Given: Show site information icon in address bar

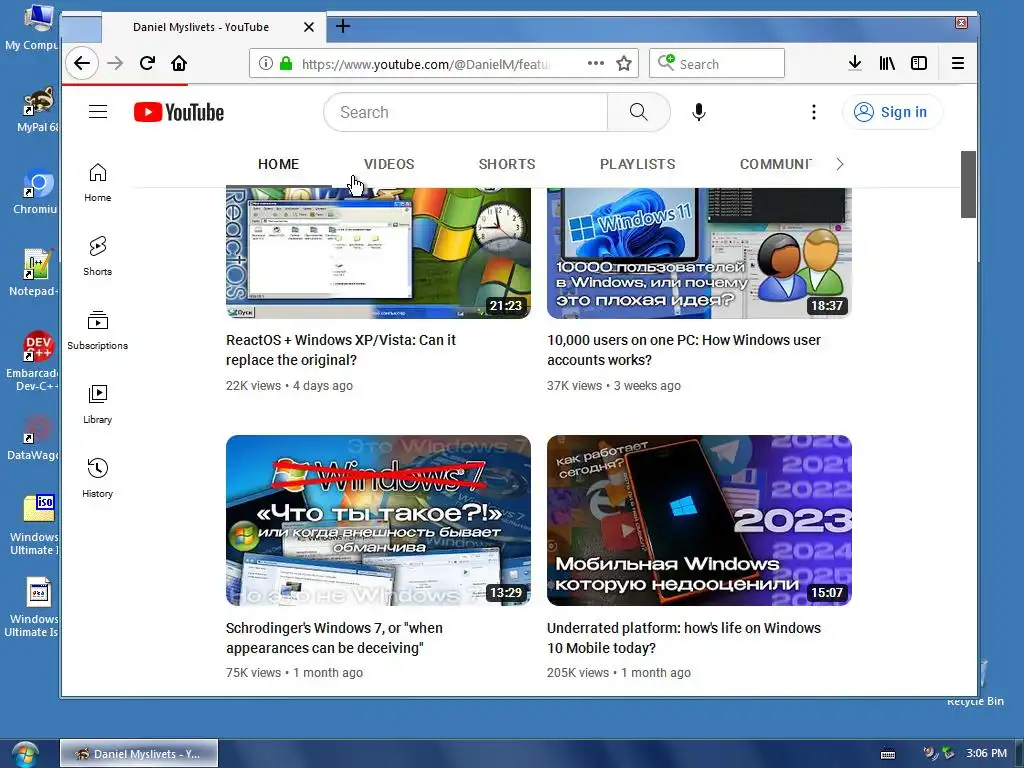Looking at the screenshot, I should (x=265, y=63).
